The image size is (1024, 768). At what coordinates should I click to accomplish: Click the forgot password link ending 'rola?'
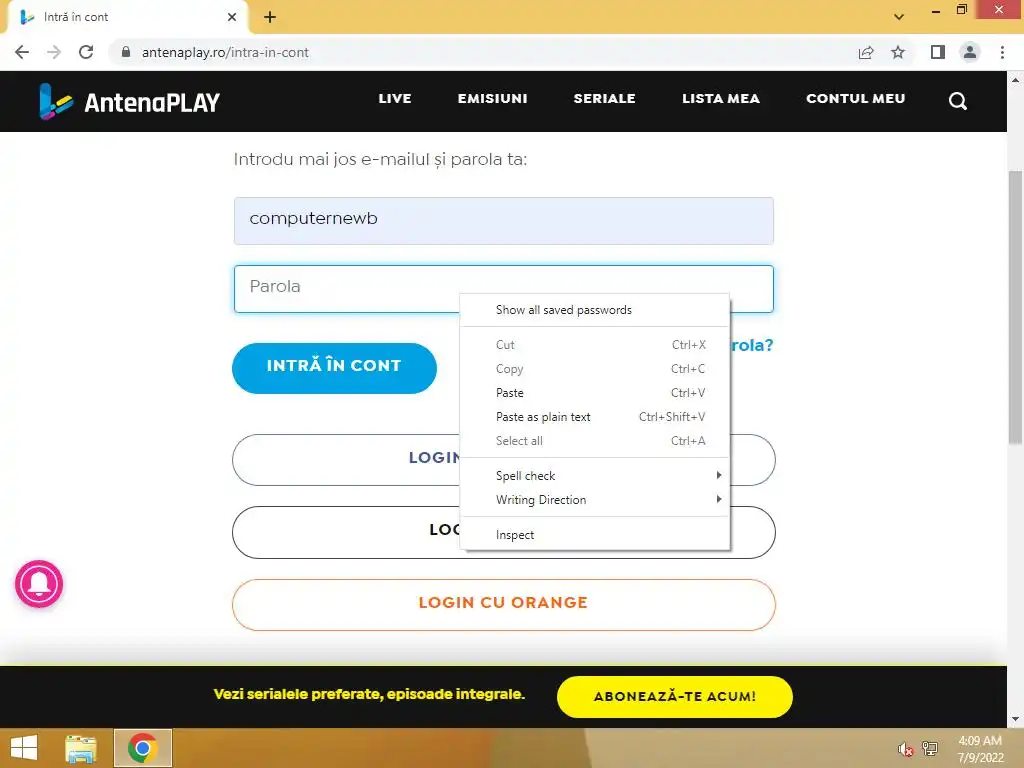click(752, 345)
